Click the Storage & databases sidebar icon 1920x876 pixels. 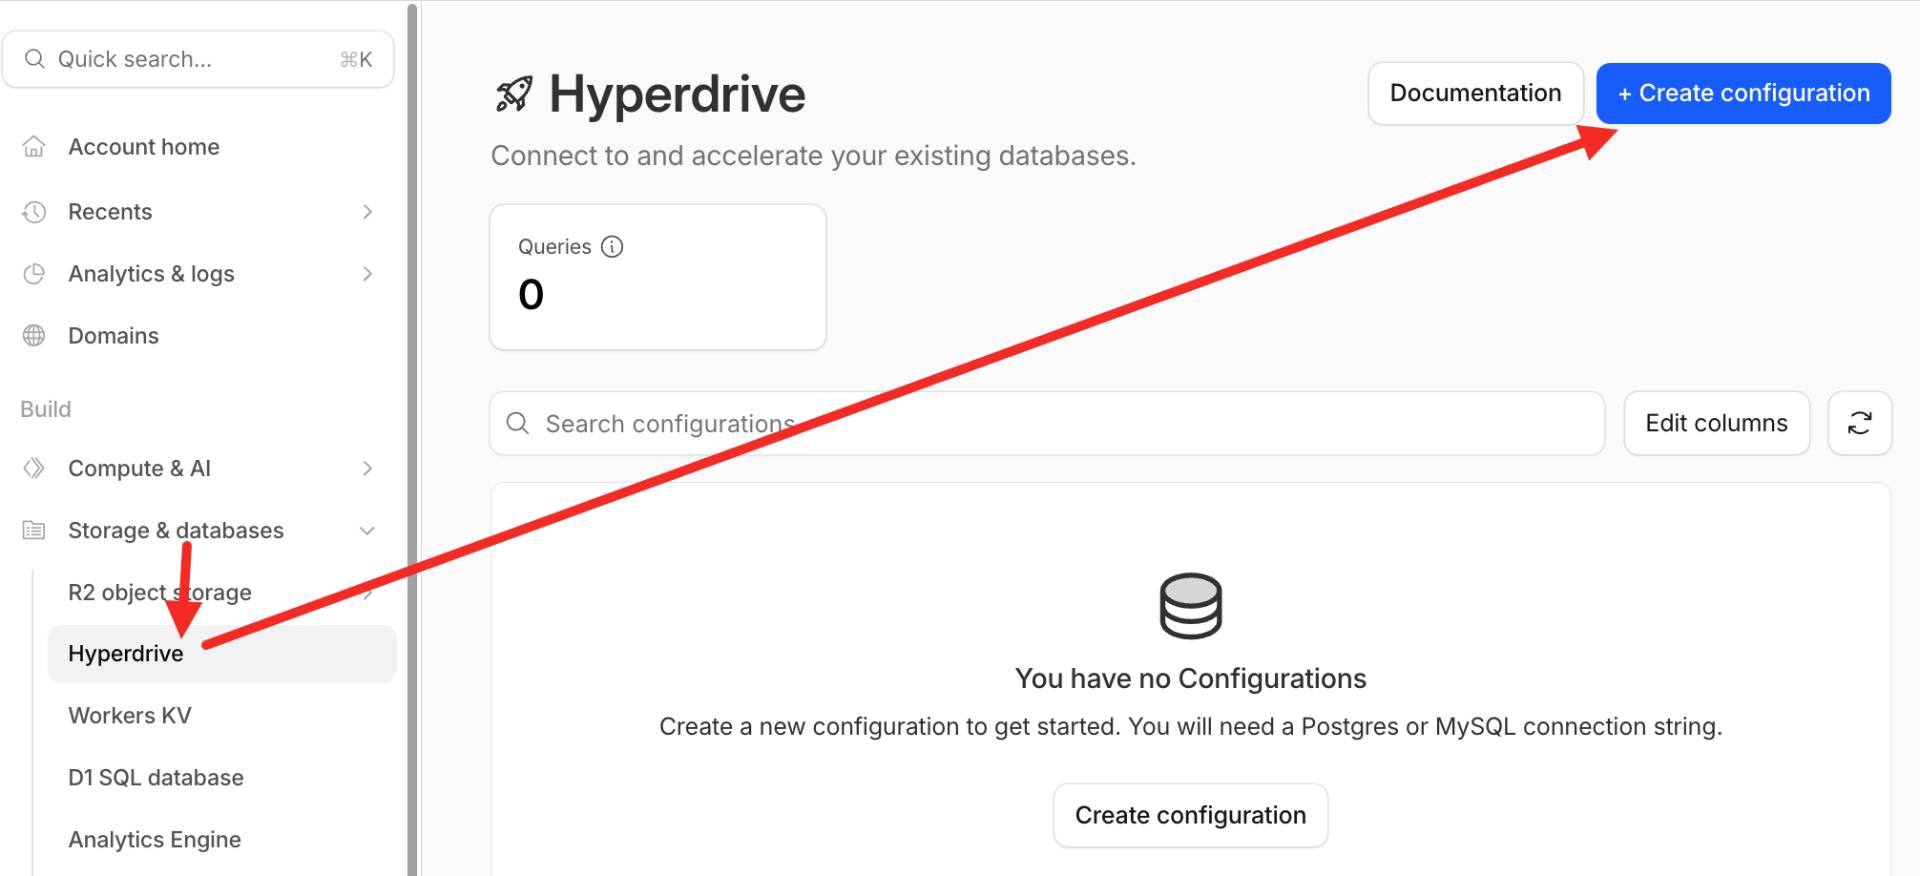tap(34, 530)
